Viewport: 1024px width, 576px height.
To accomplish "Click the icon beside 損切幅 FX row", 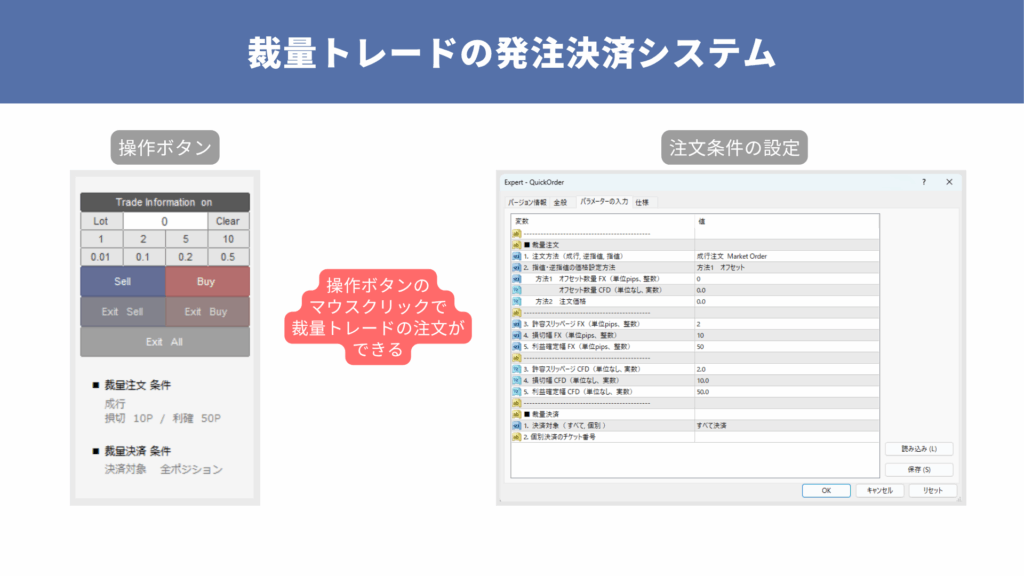I will coord(516,335).
